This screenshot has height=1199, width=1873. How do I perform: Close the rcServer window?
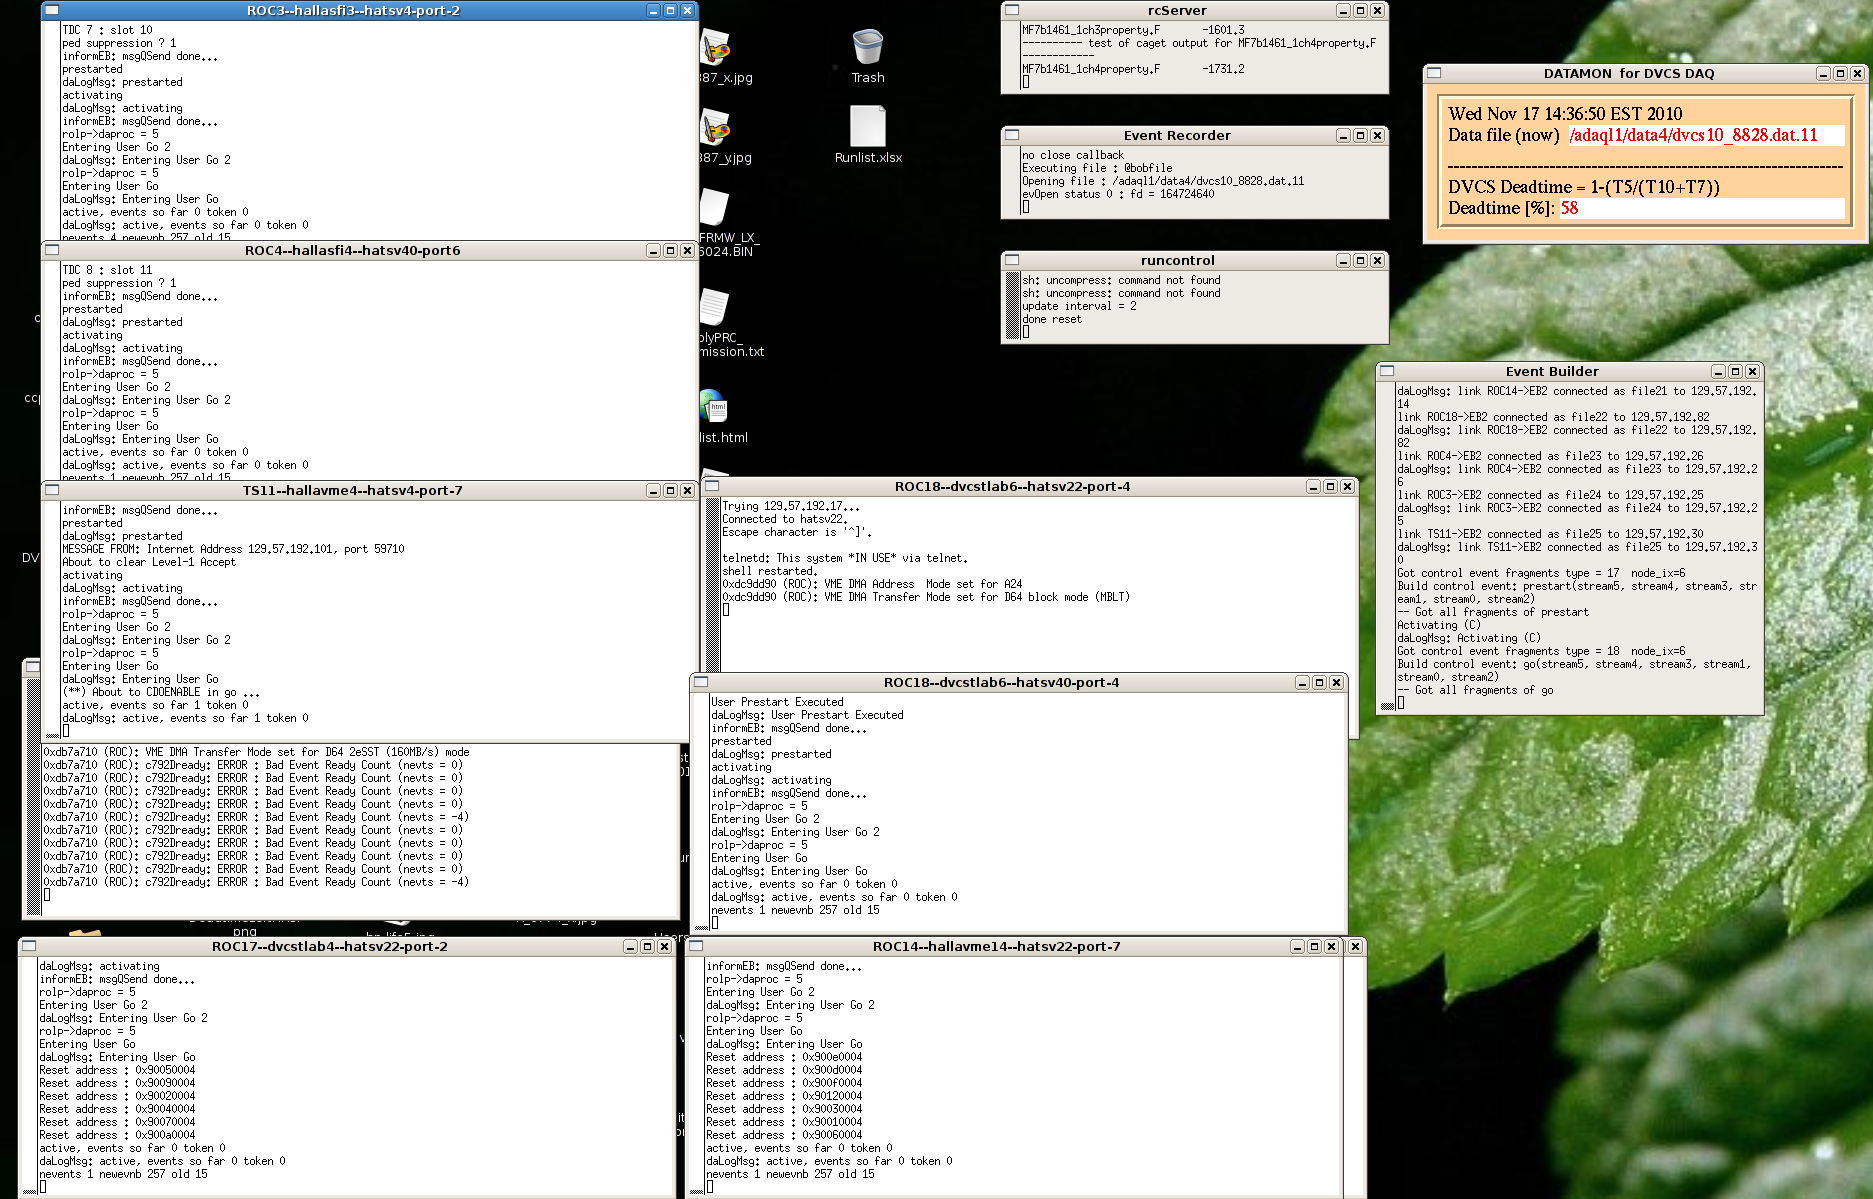coord(1377,10)
